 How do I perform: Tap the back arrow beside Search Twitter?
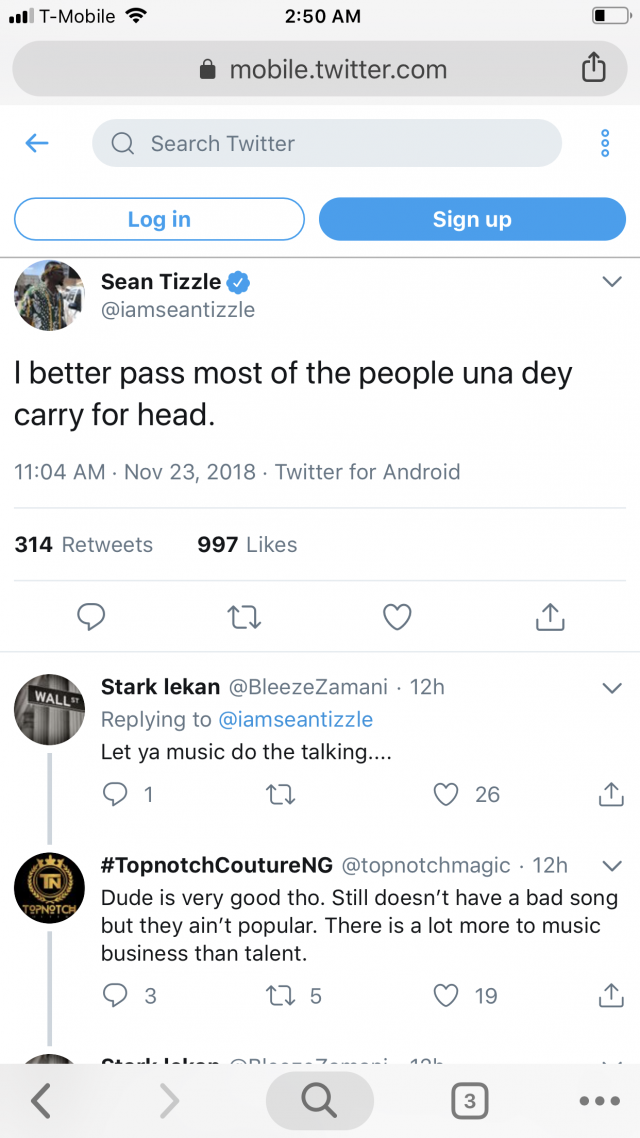tap(37, 144)
